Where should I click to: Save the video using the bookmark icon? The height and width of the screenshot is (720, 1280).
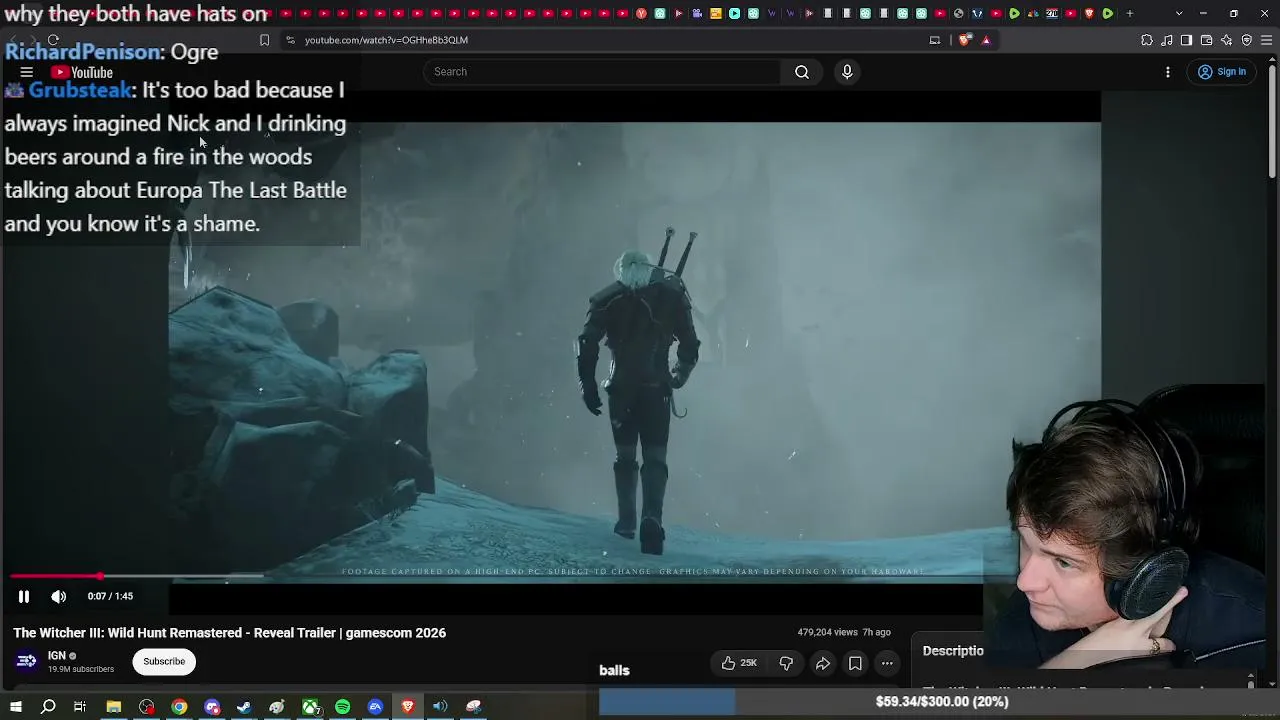click(x=855, y=663)
